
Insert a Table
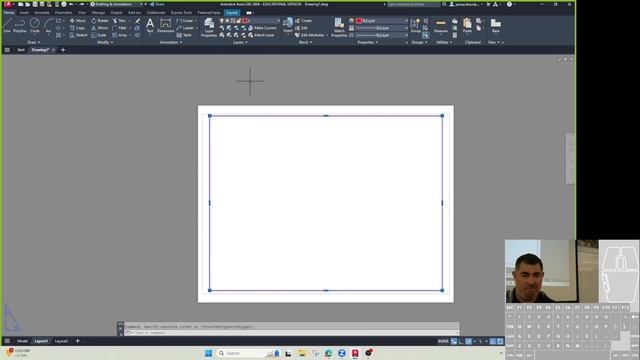click(184, 35)
